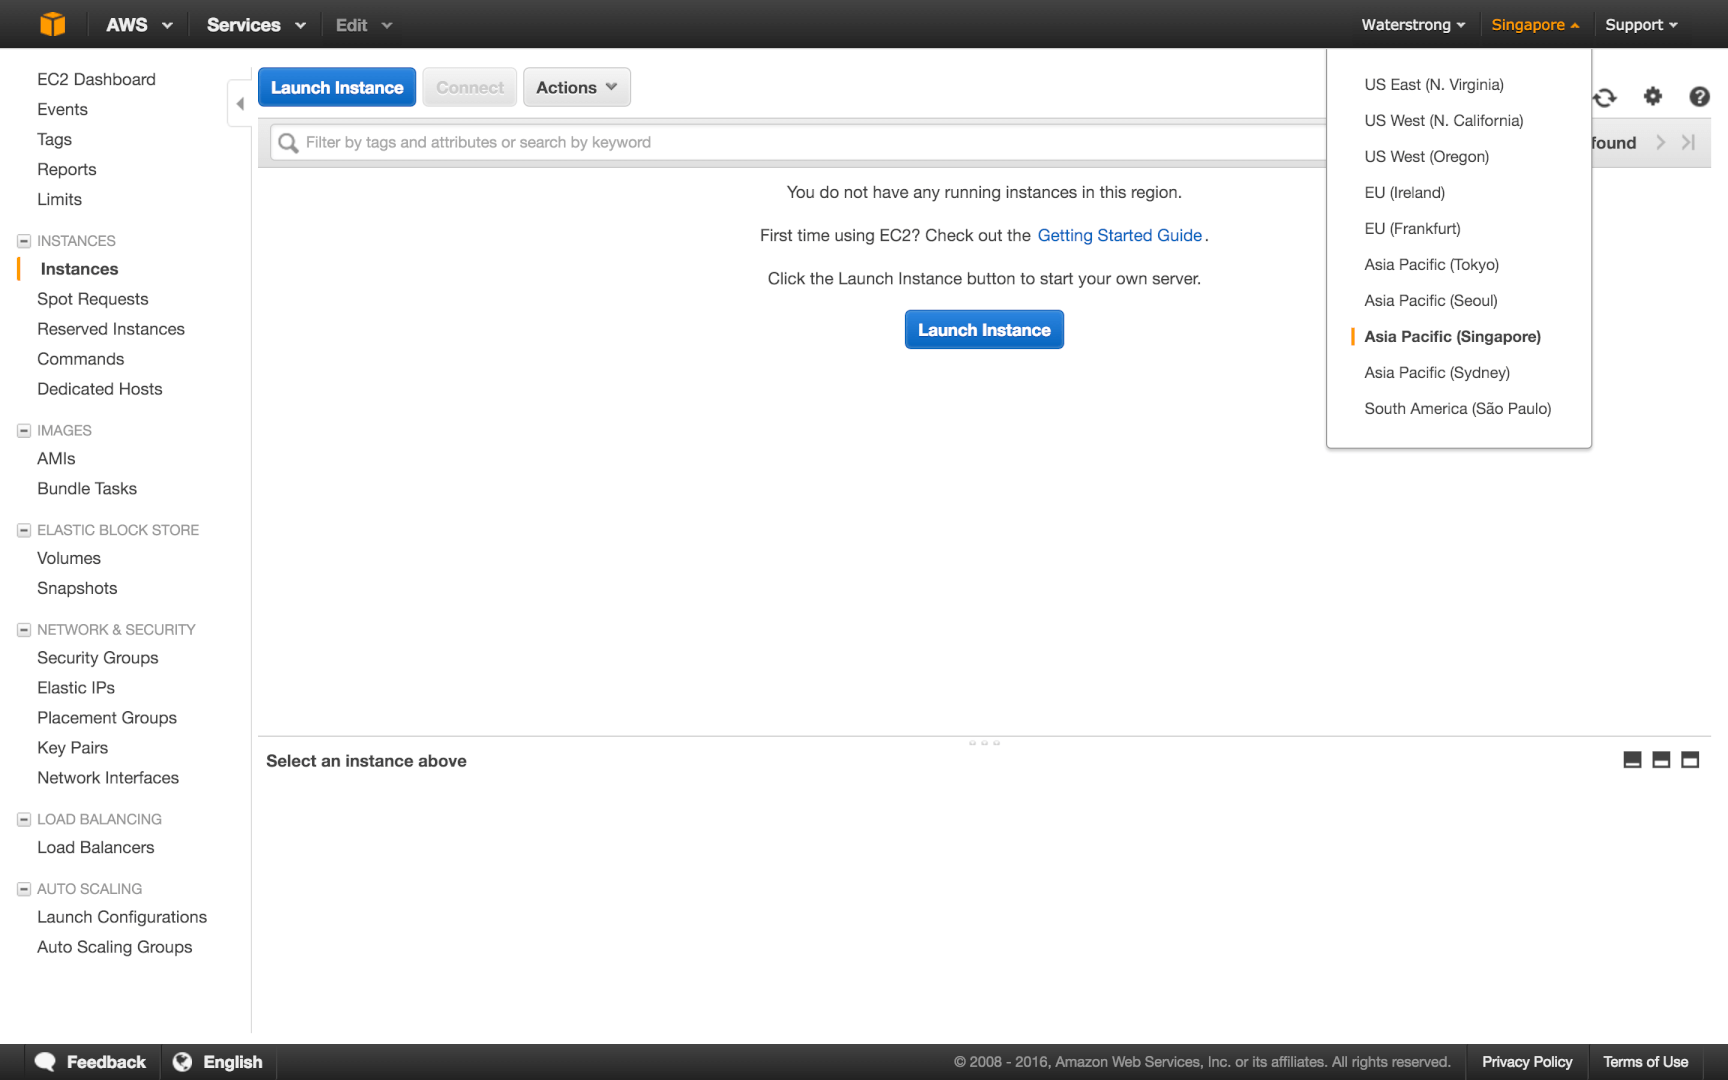Screen dimensions: 1728x1080
Task: Jump to last page arrow
Action: click(1689, 142)
